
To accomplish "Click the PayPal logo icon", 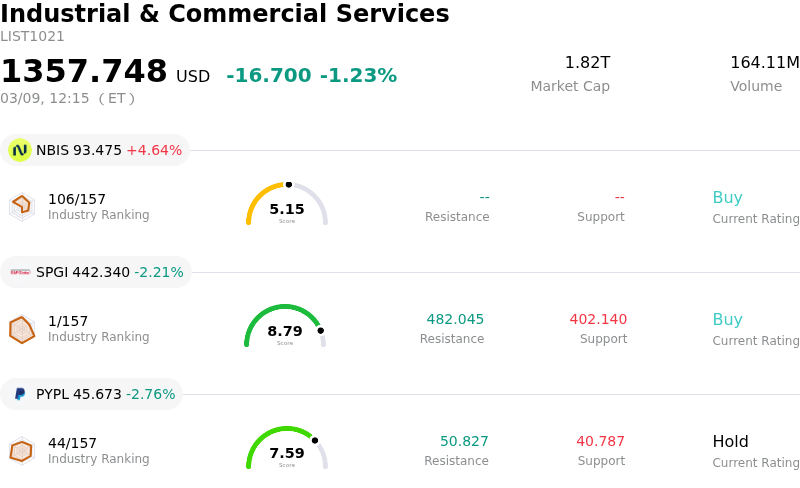I will pyautogui.click(x=20, y=394).
